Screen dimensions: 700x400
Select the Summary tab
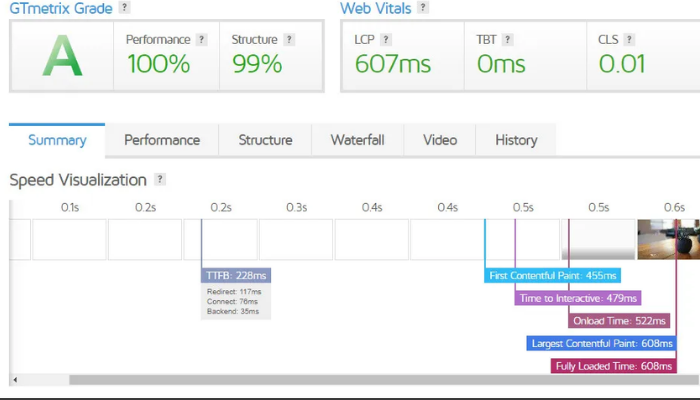click(57, 140)
